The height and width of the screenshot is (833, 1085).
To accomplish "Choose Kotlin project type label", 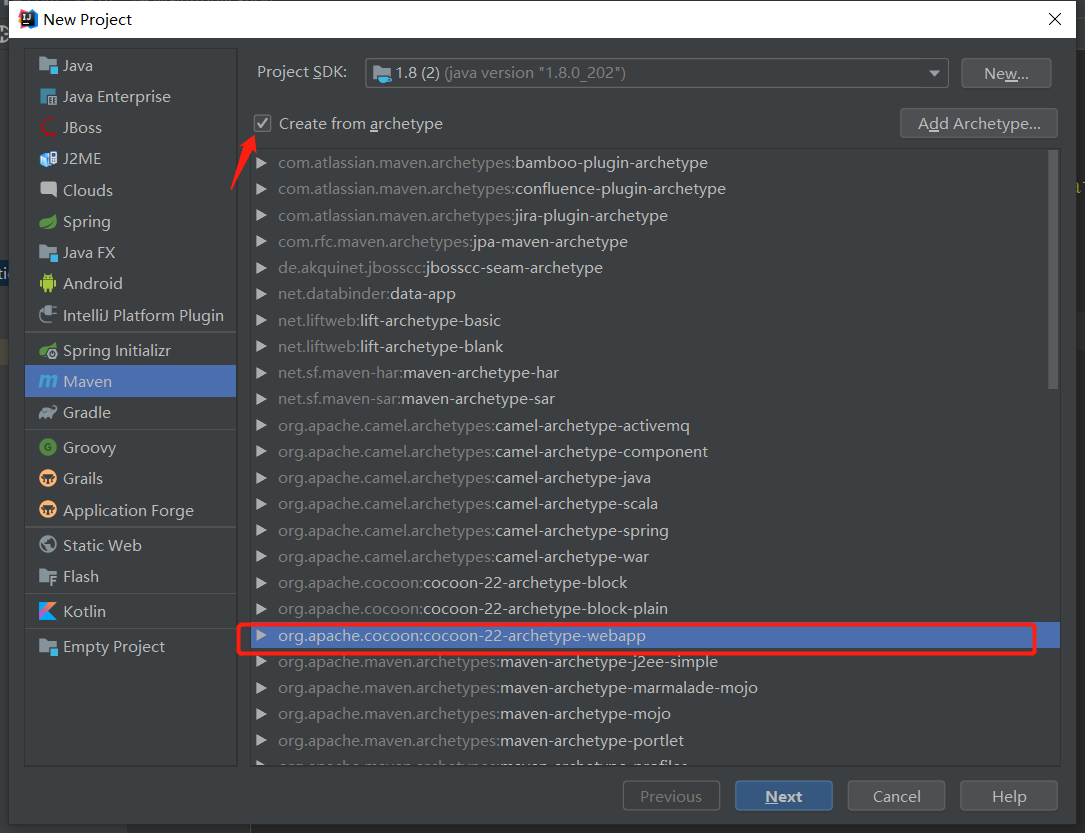I will pos(84,612).
